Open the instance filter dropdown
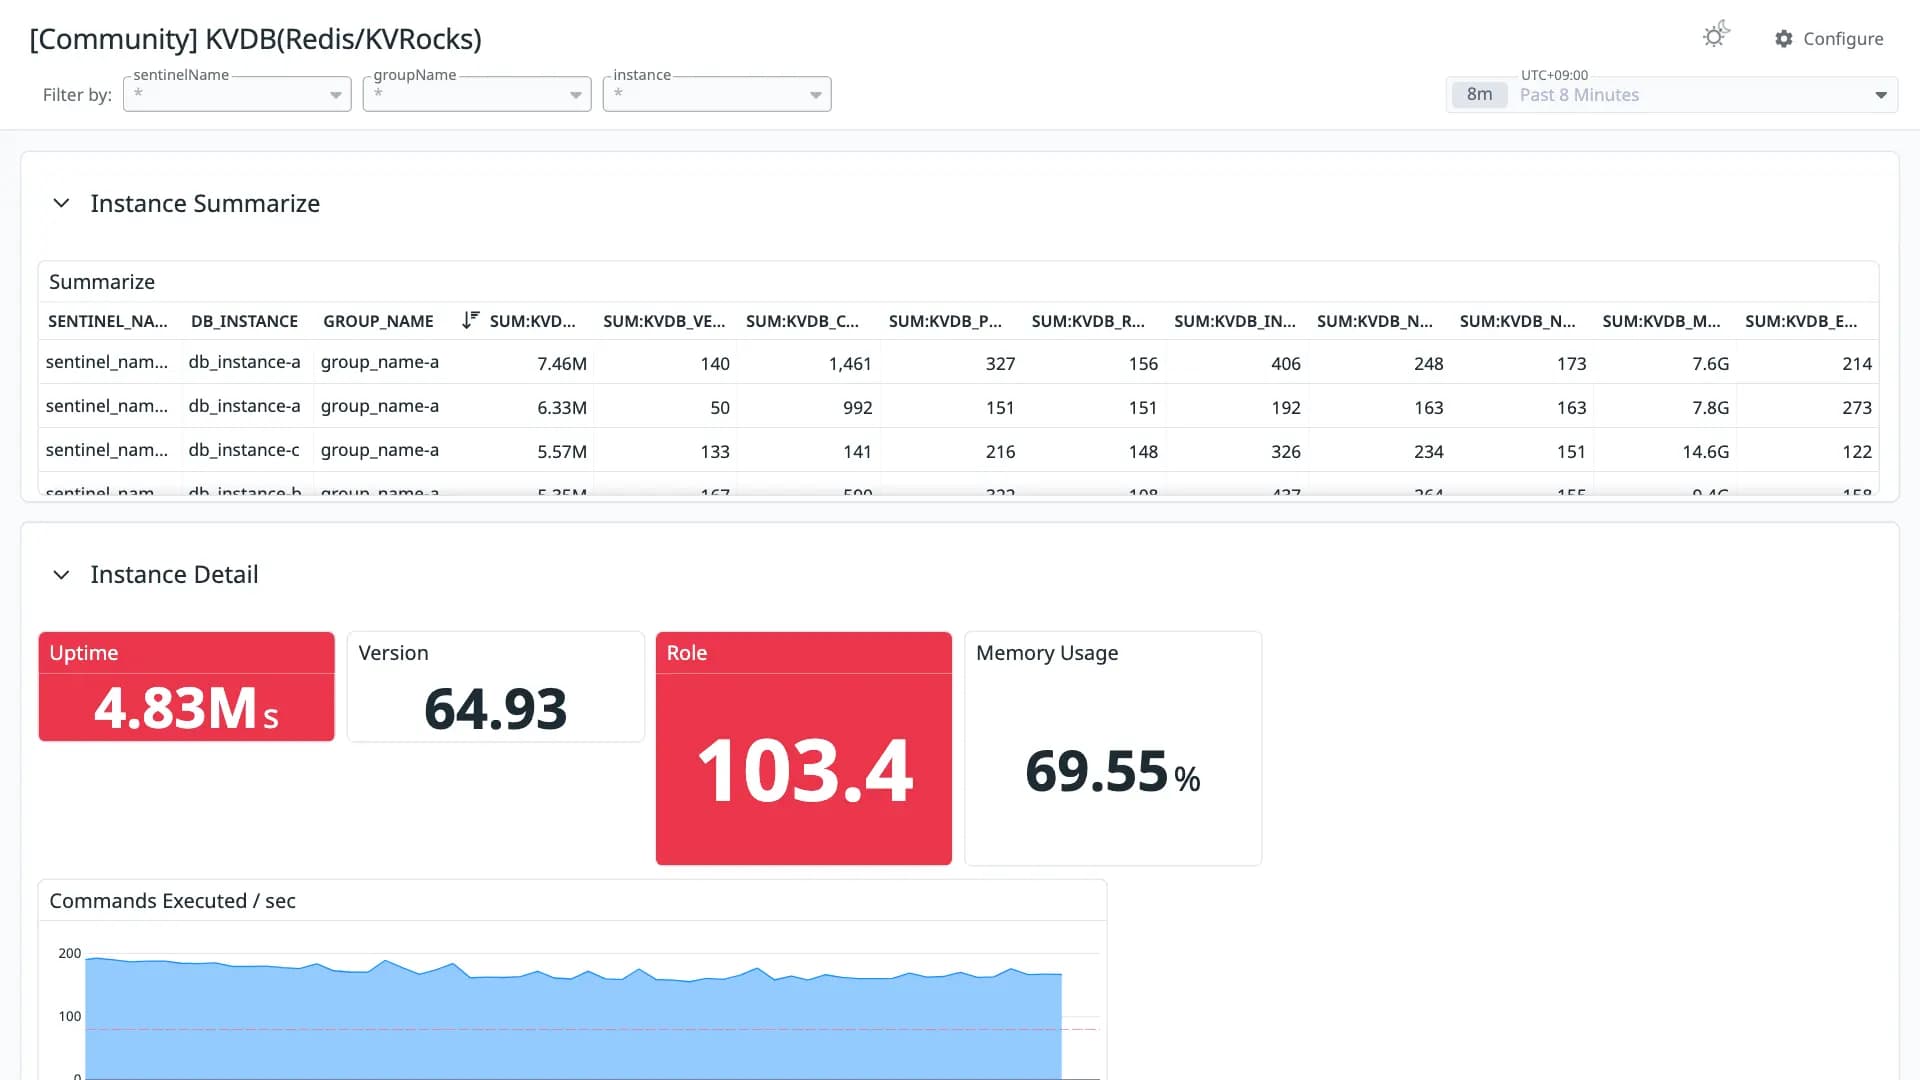1920x1080 pixels. [x=717, y=94]
